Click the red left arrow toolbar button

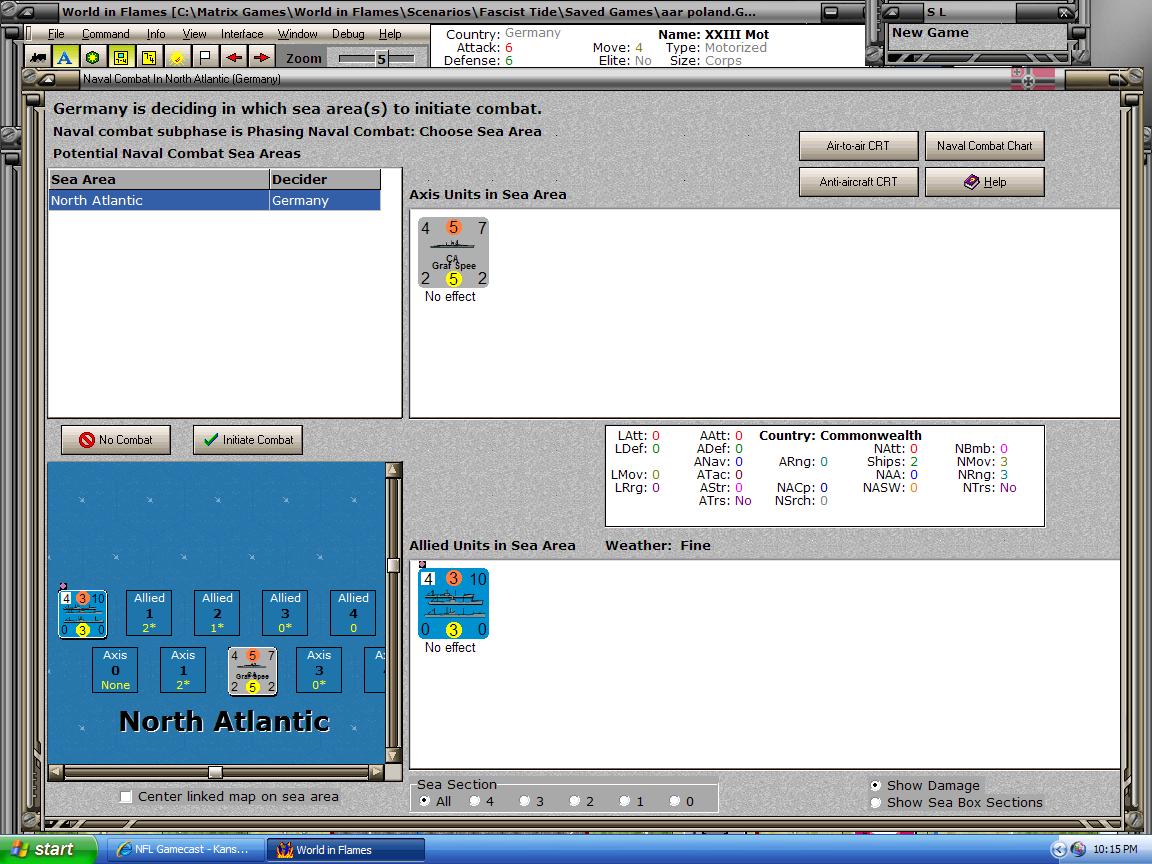tap(234, 57)
